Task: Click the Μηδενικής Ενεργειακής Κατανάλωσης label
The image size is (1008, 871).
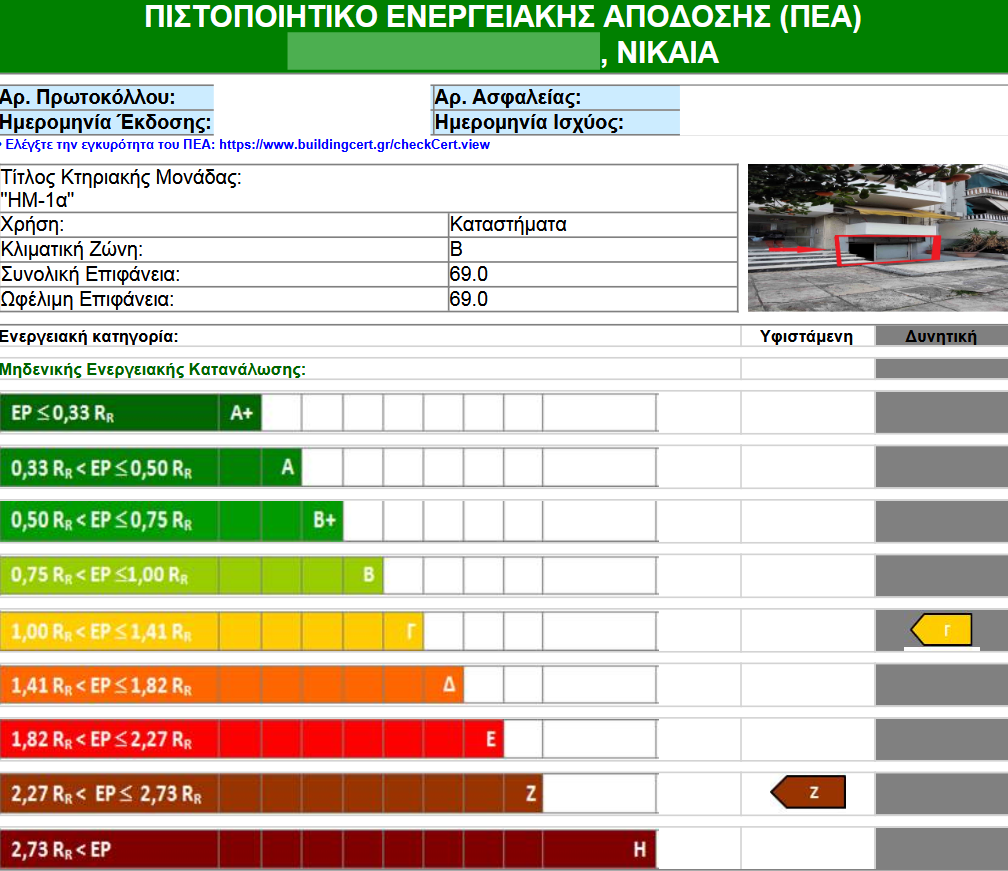Action: tap(153, 369)
